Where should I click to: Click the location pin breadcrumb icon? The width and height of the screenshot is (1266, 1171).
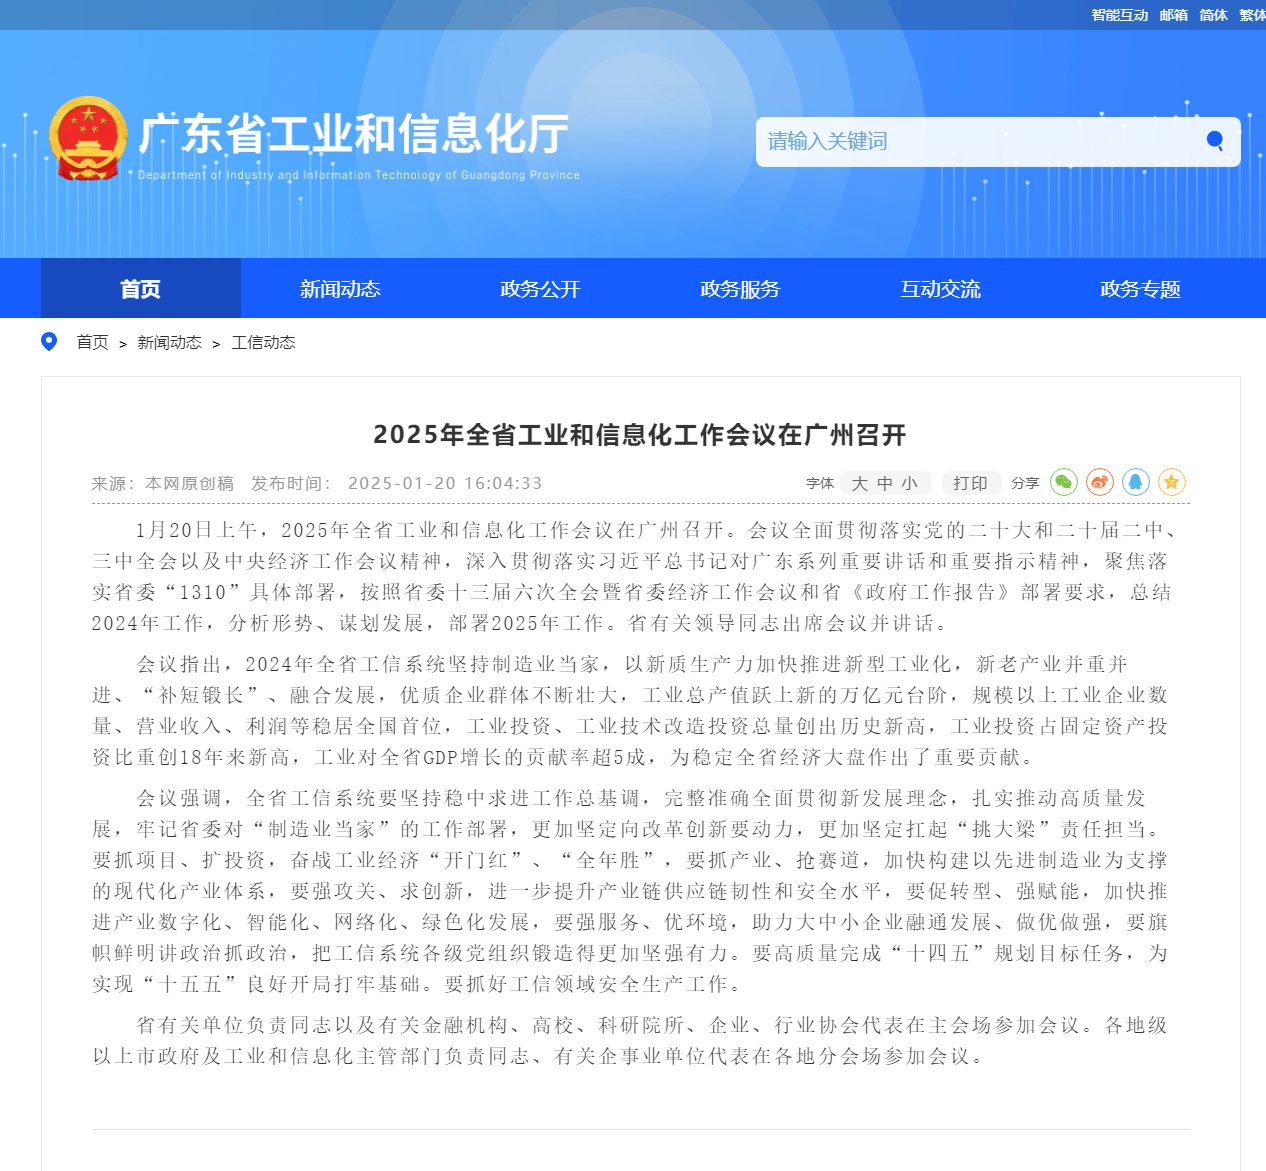(49, 342)
